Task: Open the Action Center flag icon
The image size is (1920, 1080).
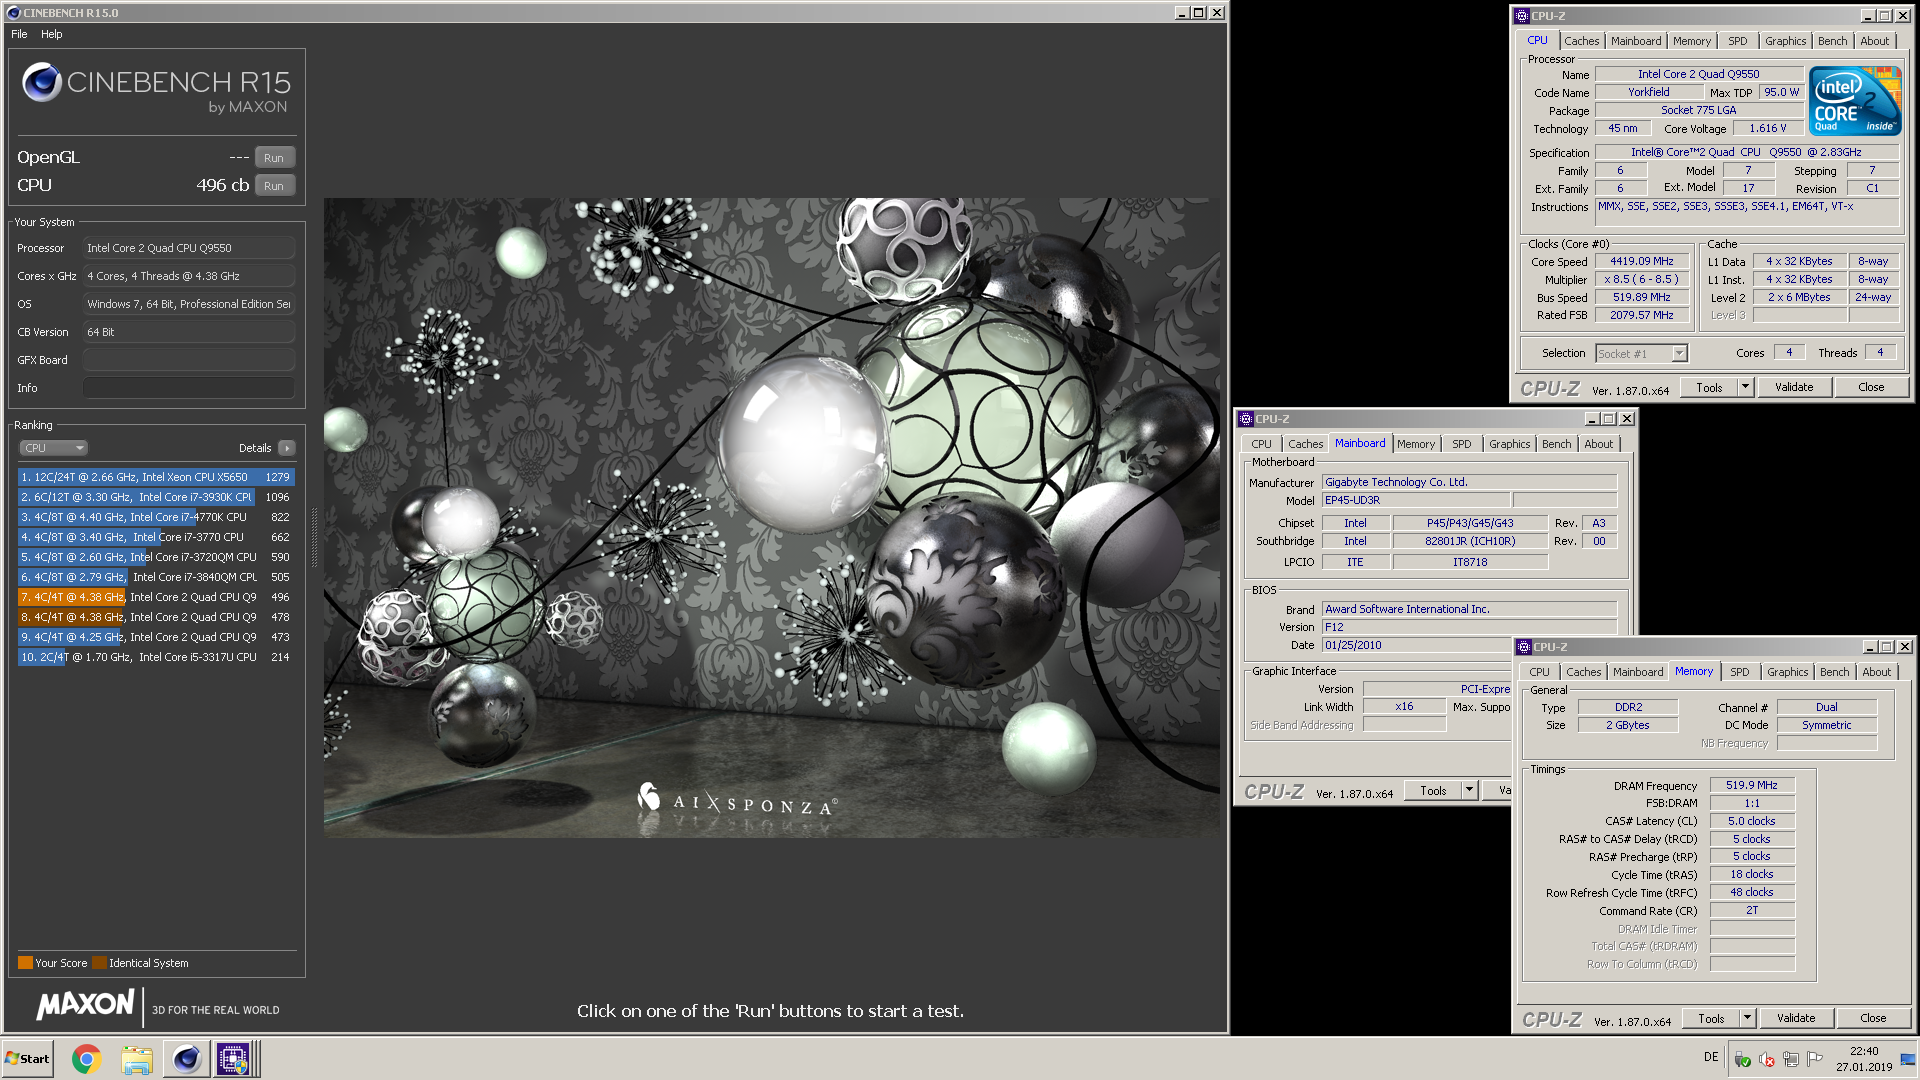Action: click(1815, 1059)
